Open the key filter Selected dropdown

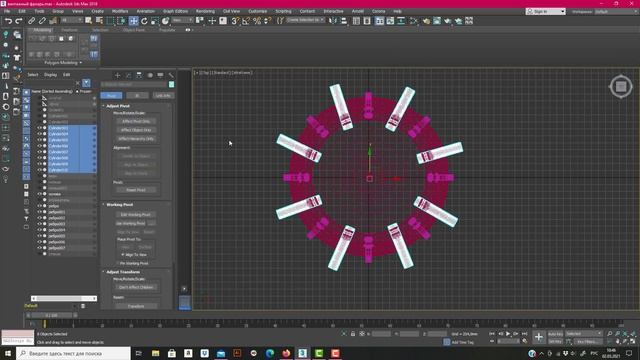click(x=584, y=334)
